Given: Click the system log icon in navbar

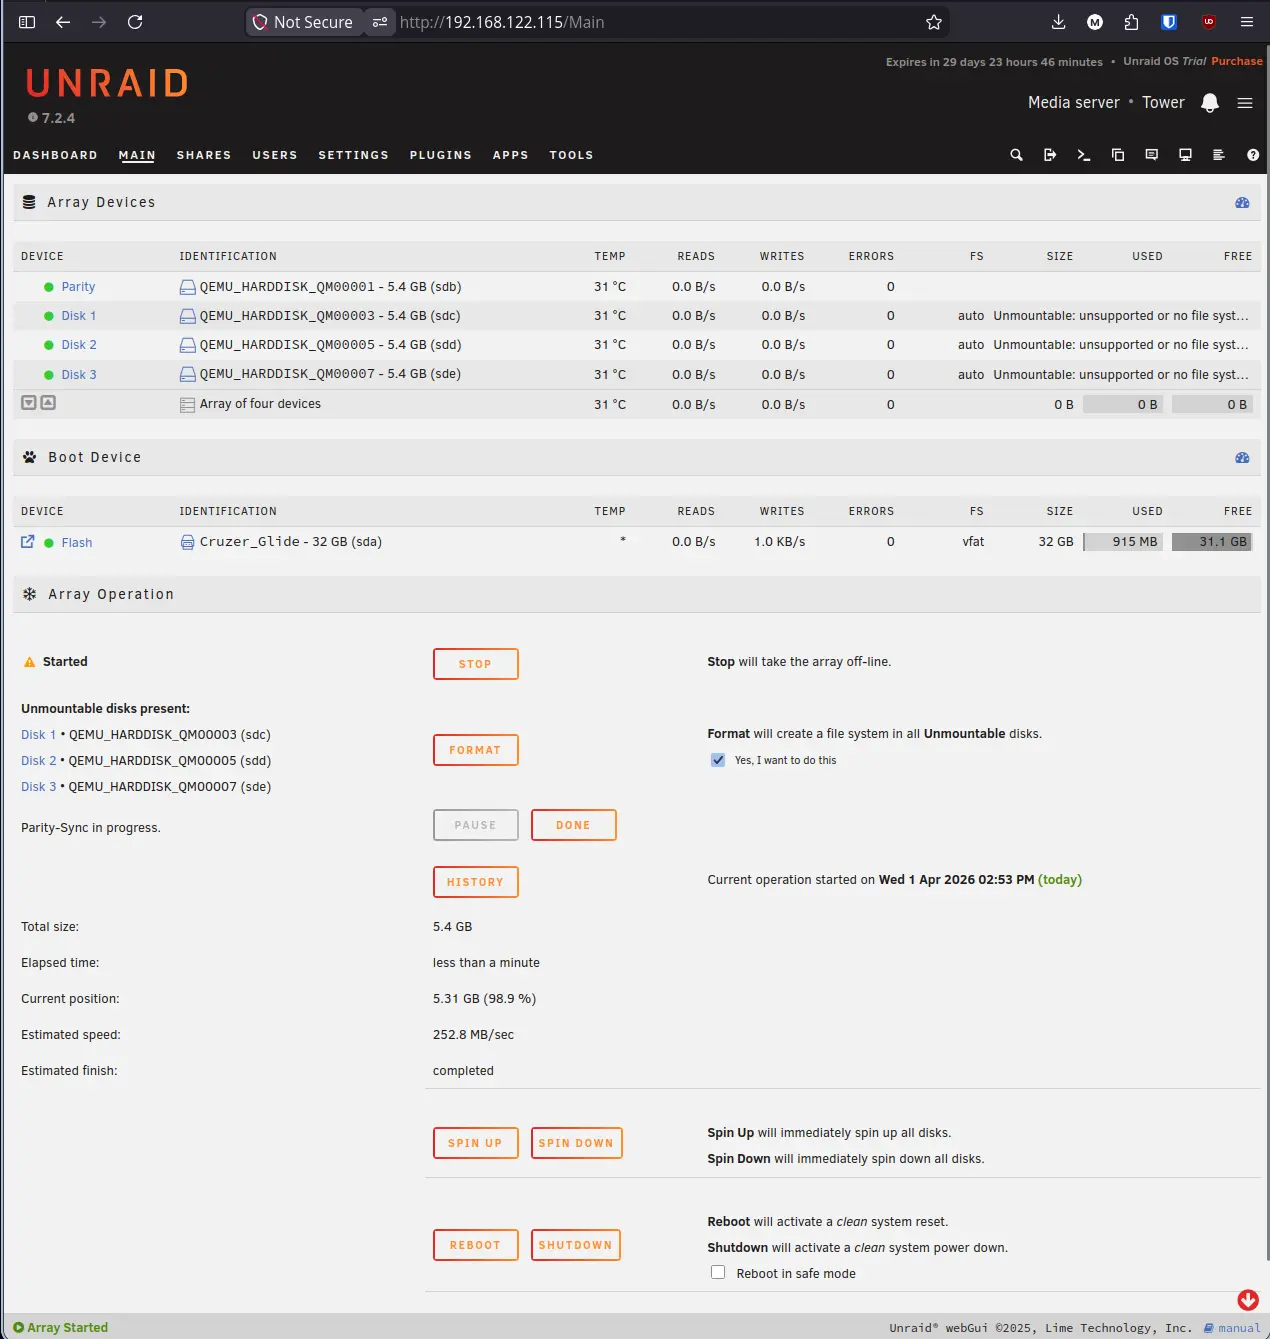Looking at the screenshot, I should point(1218,155).
